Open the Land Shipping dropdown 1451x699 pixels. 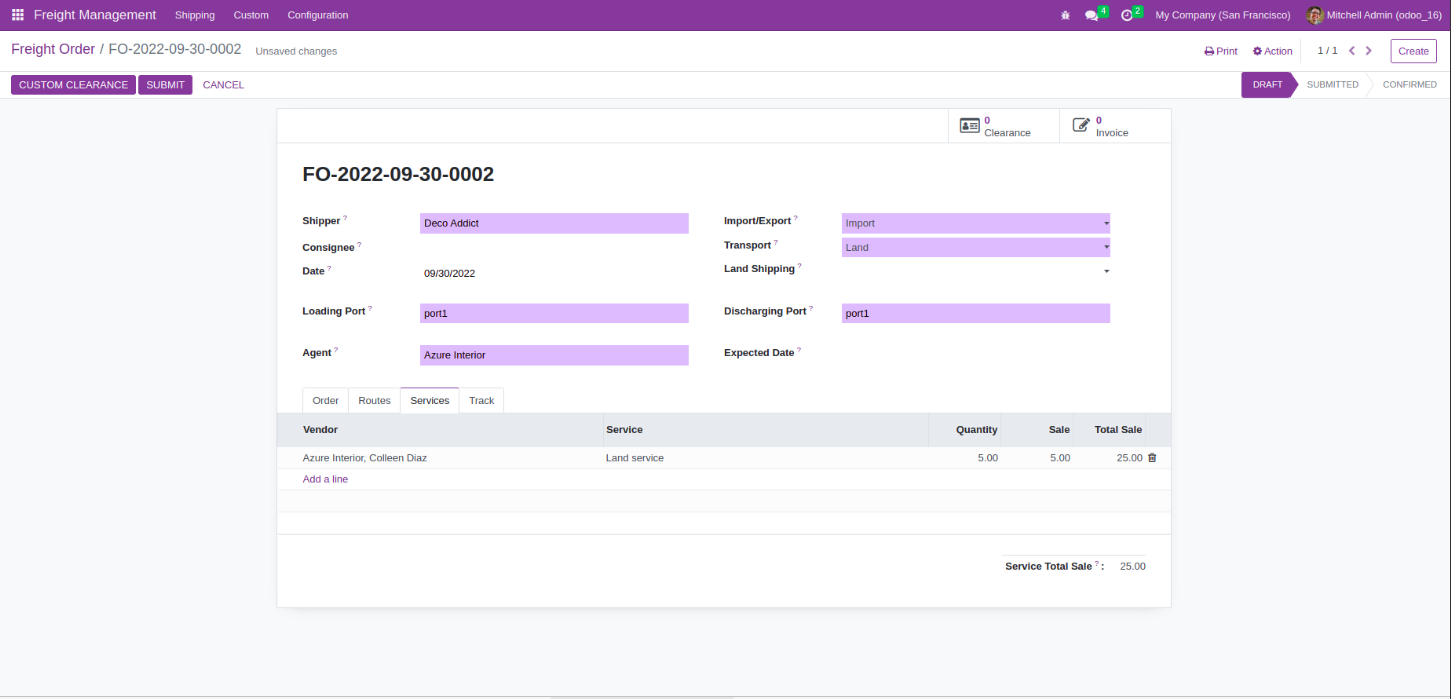[x=975, y=271]
